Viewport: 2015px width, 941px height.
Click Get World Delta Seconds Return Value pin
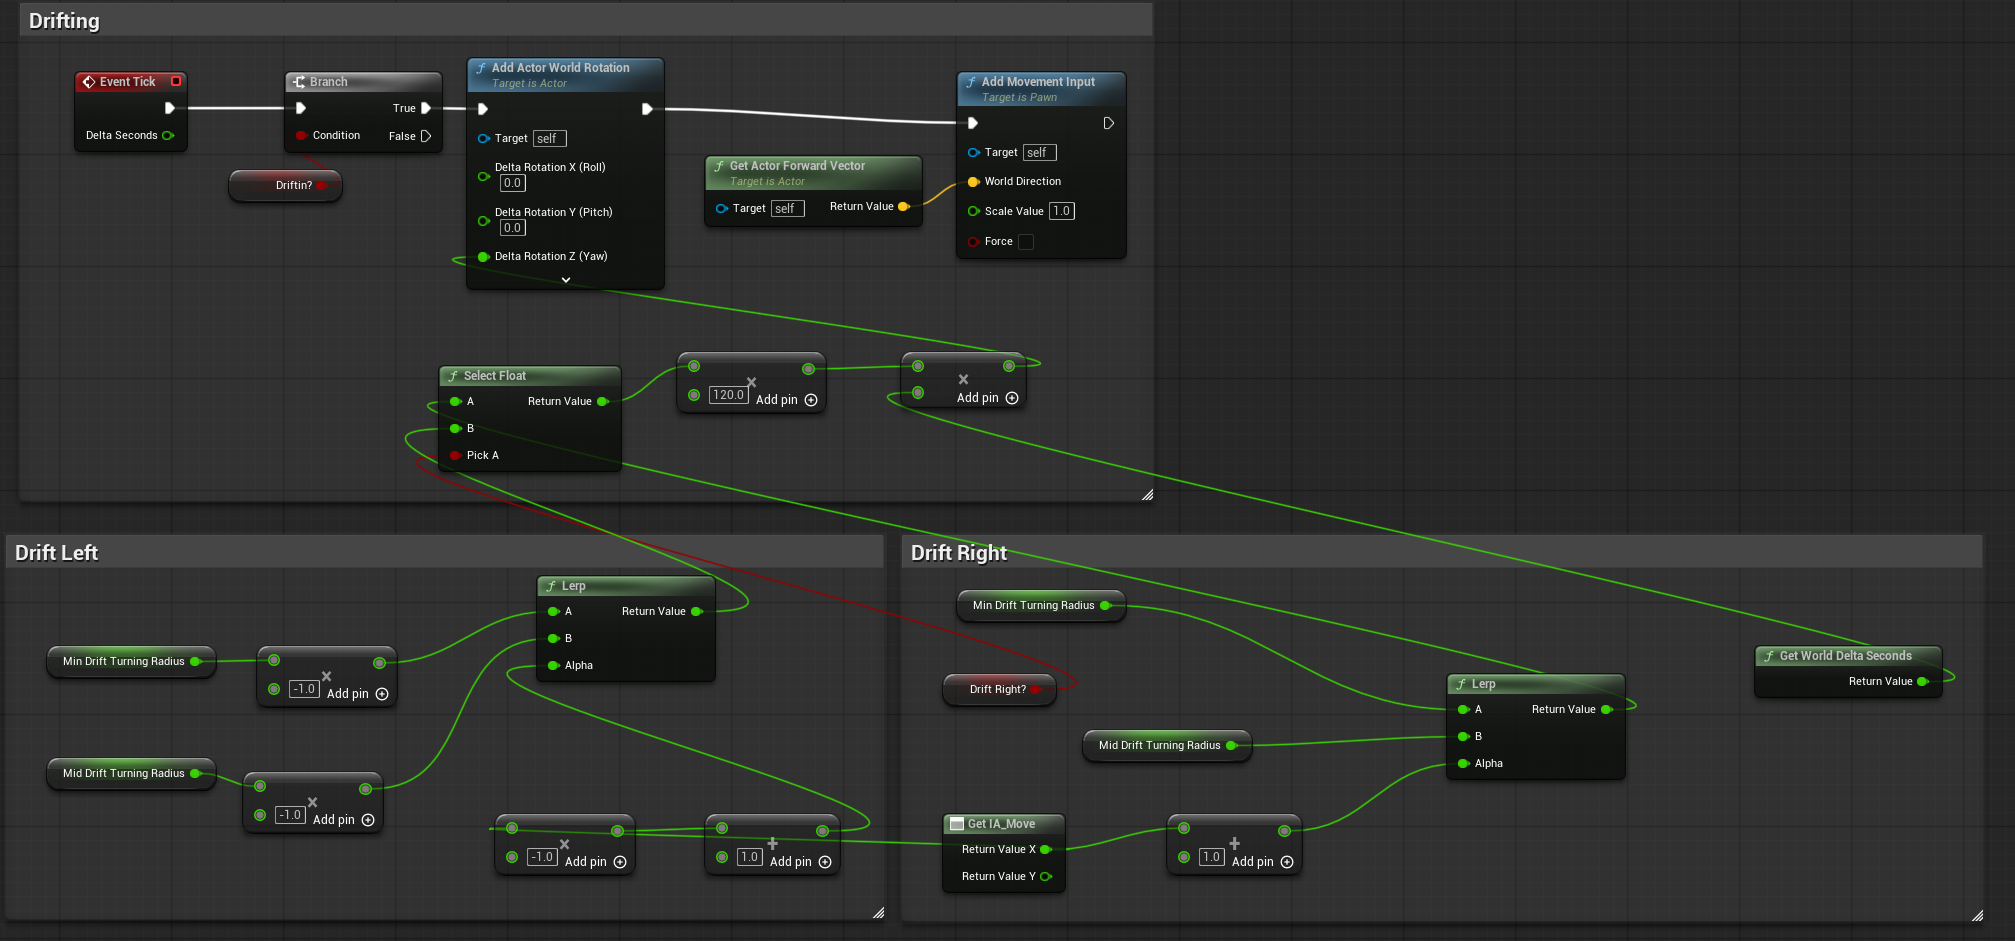(1922, 682)
